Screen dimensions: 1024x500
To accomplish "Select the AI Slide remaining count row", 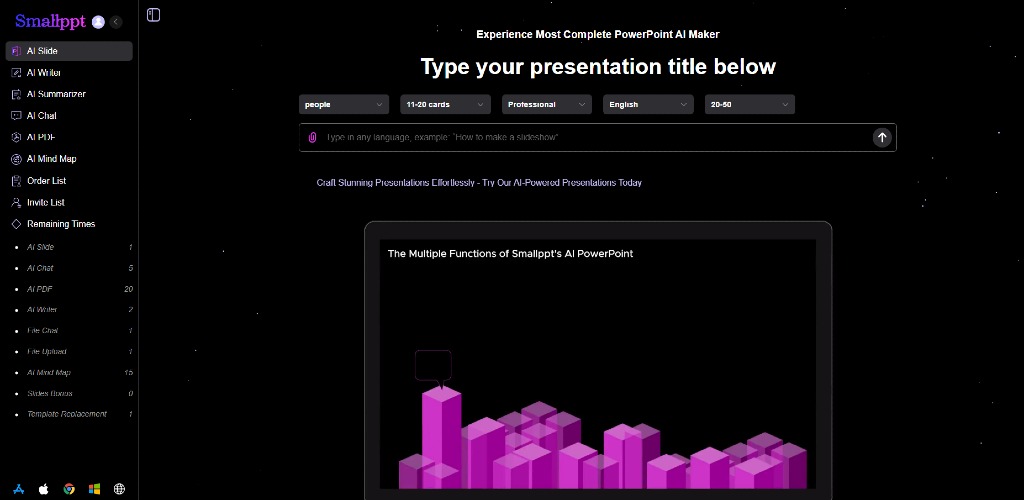I will click(73, 247).
